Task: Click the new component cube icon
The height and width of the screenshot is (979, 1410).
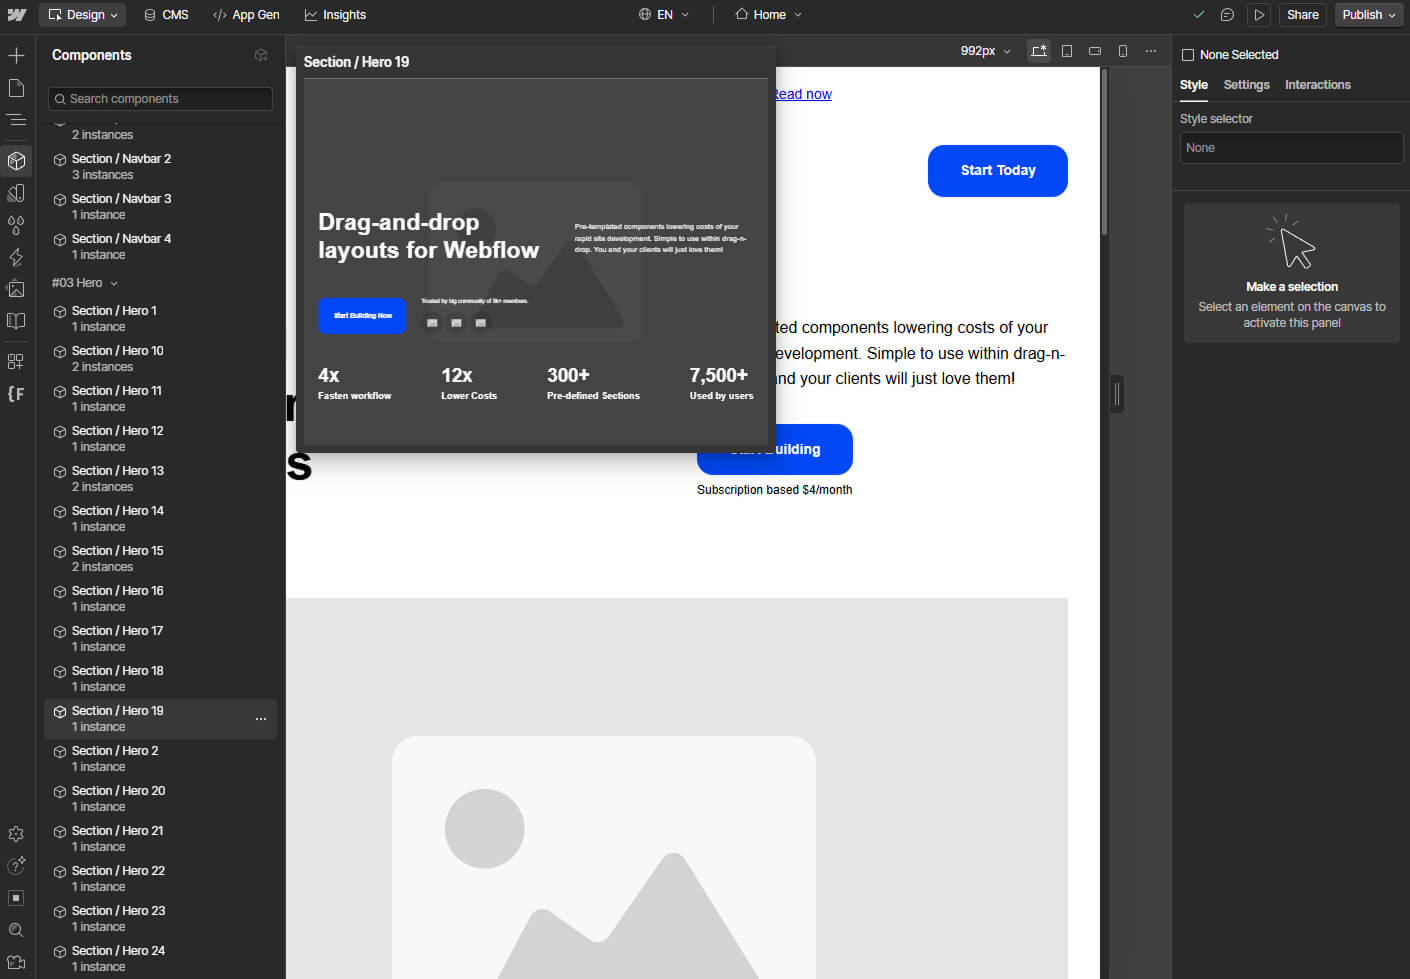Action: click(x=261, y=55)
